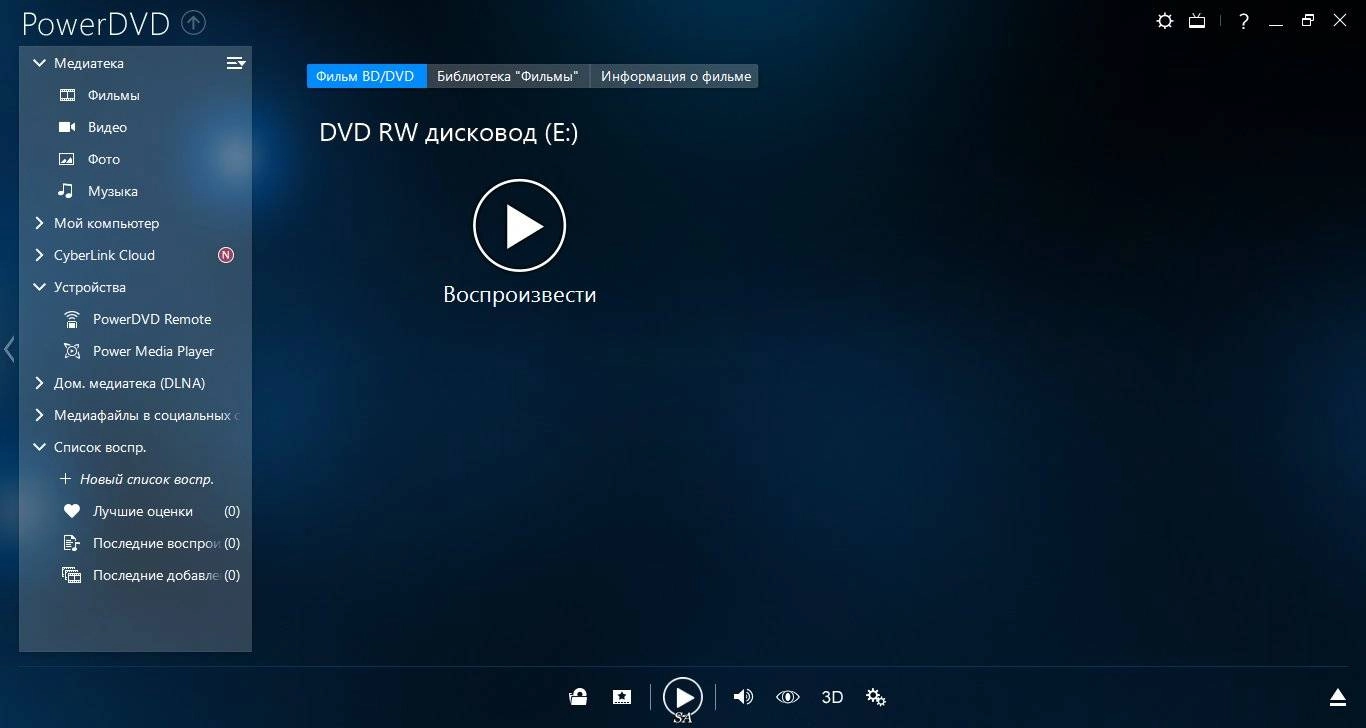Click the PowerDVD upgrade arrow icon

[x=195, y=22]
